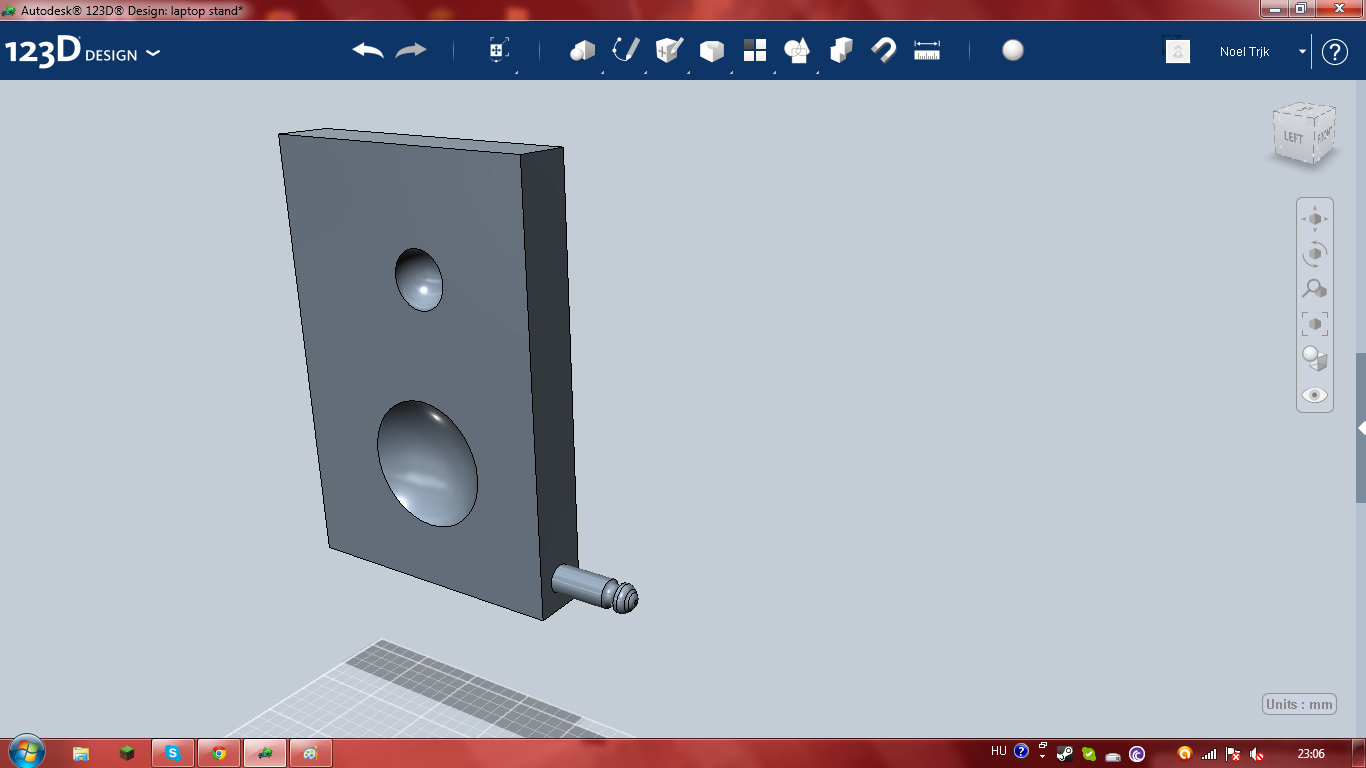Click the right-edge vertical scrollbar thumb

point(1361,428)
